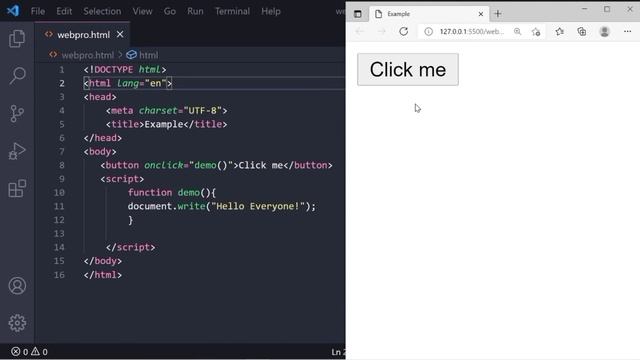The height and width of the screenshot is (360, 640).
Task: Open the Extensions view
Action: pos(17,188)
